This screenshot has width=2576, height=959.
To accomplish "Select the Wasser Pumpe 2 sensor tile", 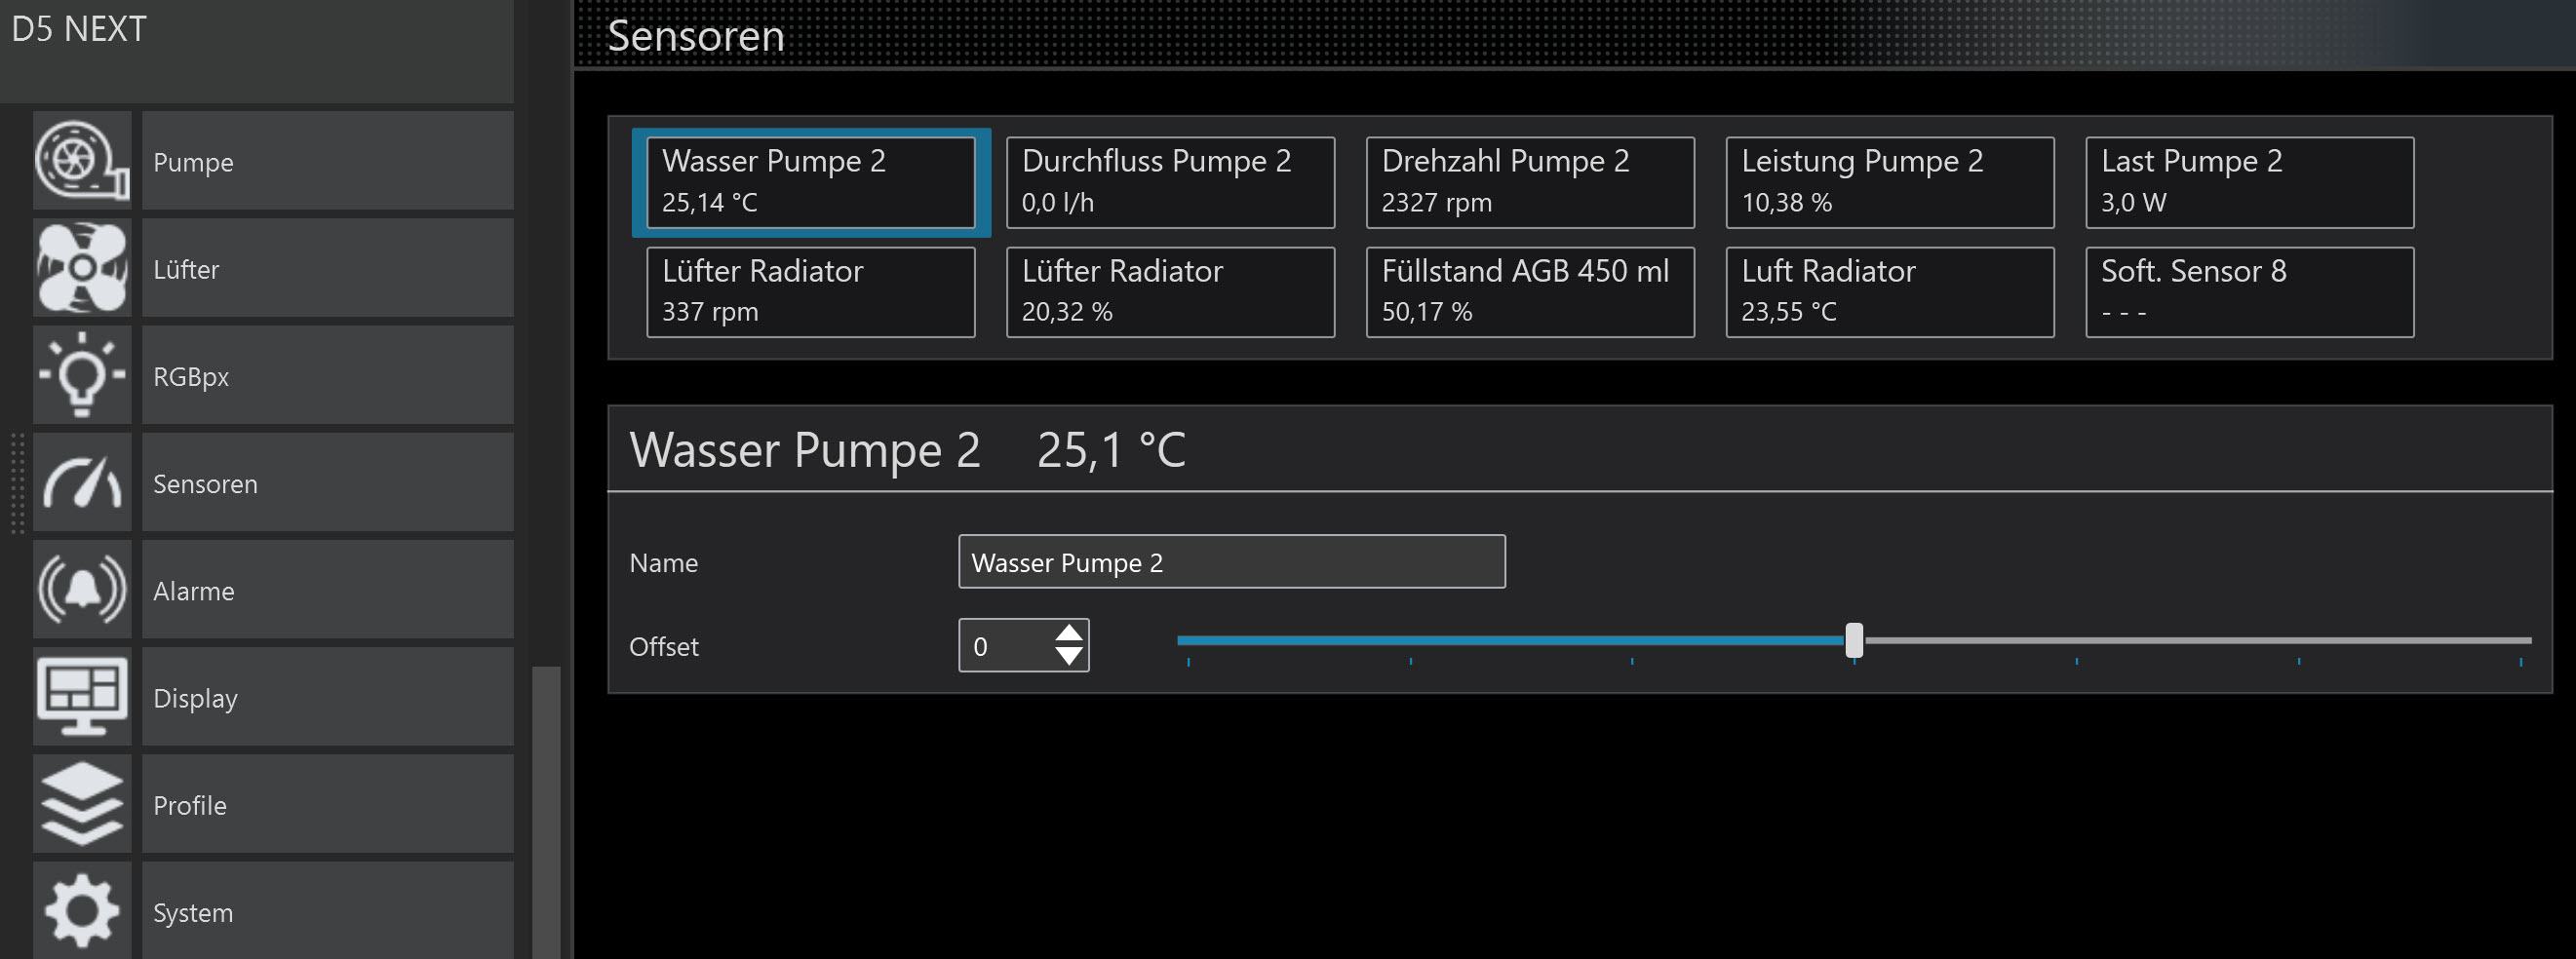I will click(811, 182).
